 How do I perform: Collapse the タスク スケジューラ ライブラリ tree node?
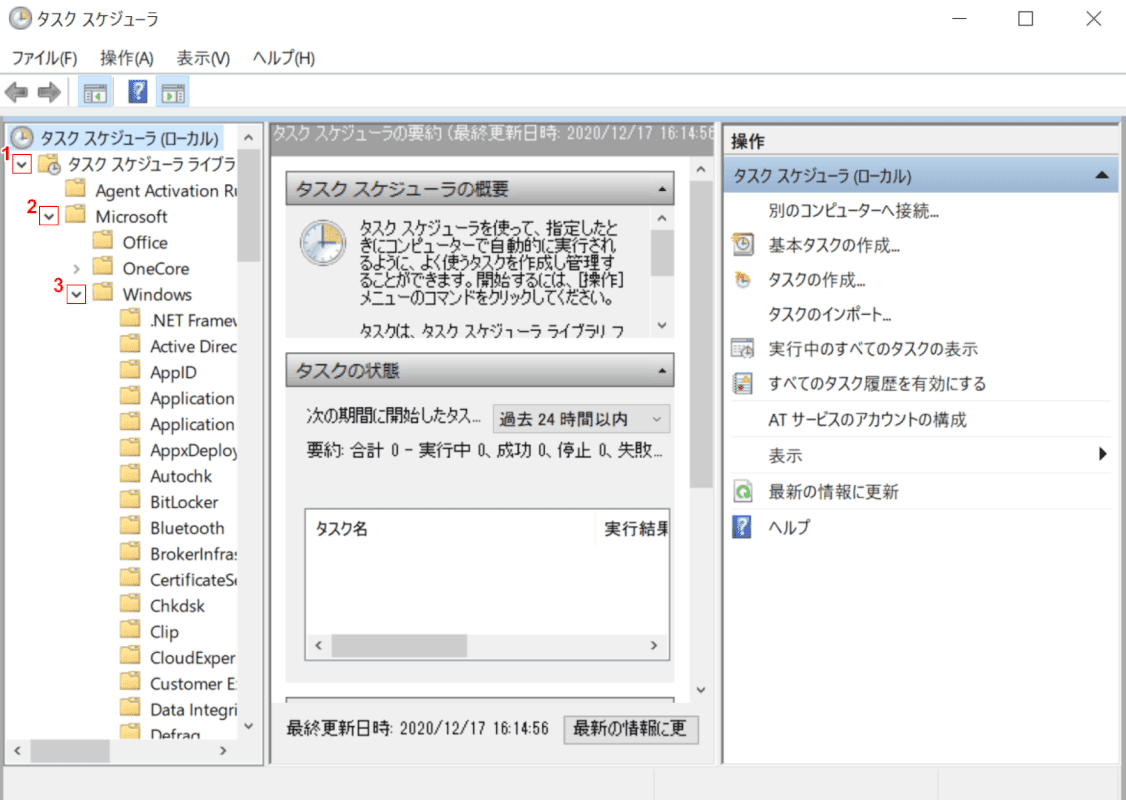(22, 164)
